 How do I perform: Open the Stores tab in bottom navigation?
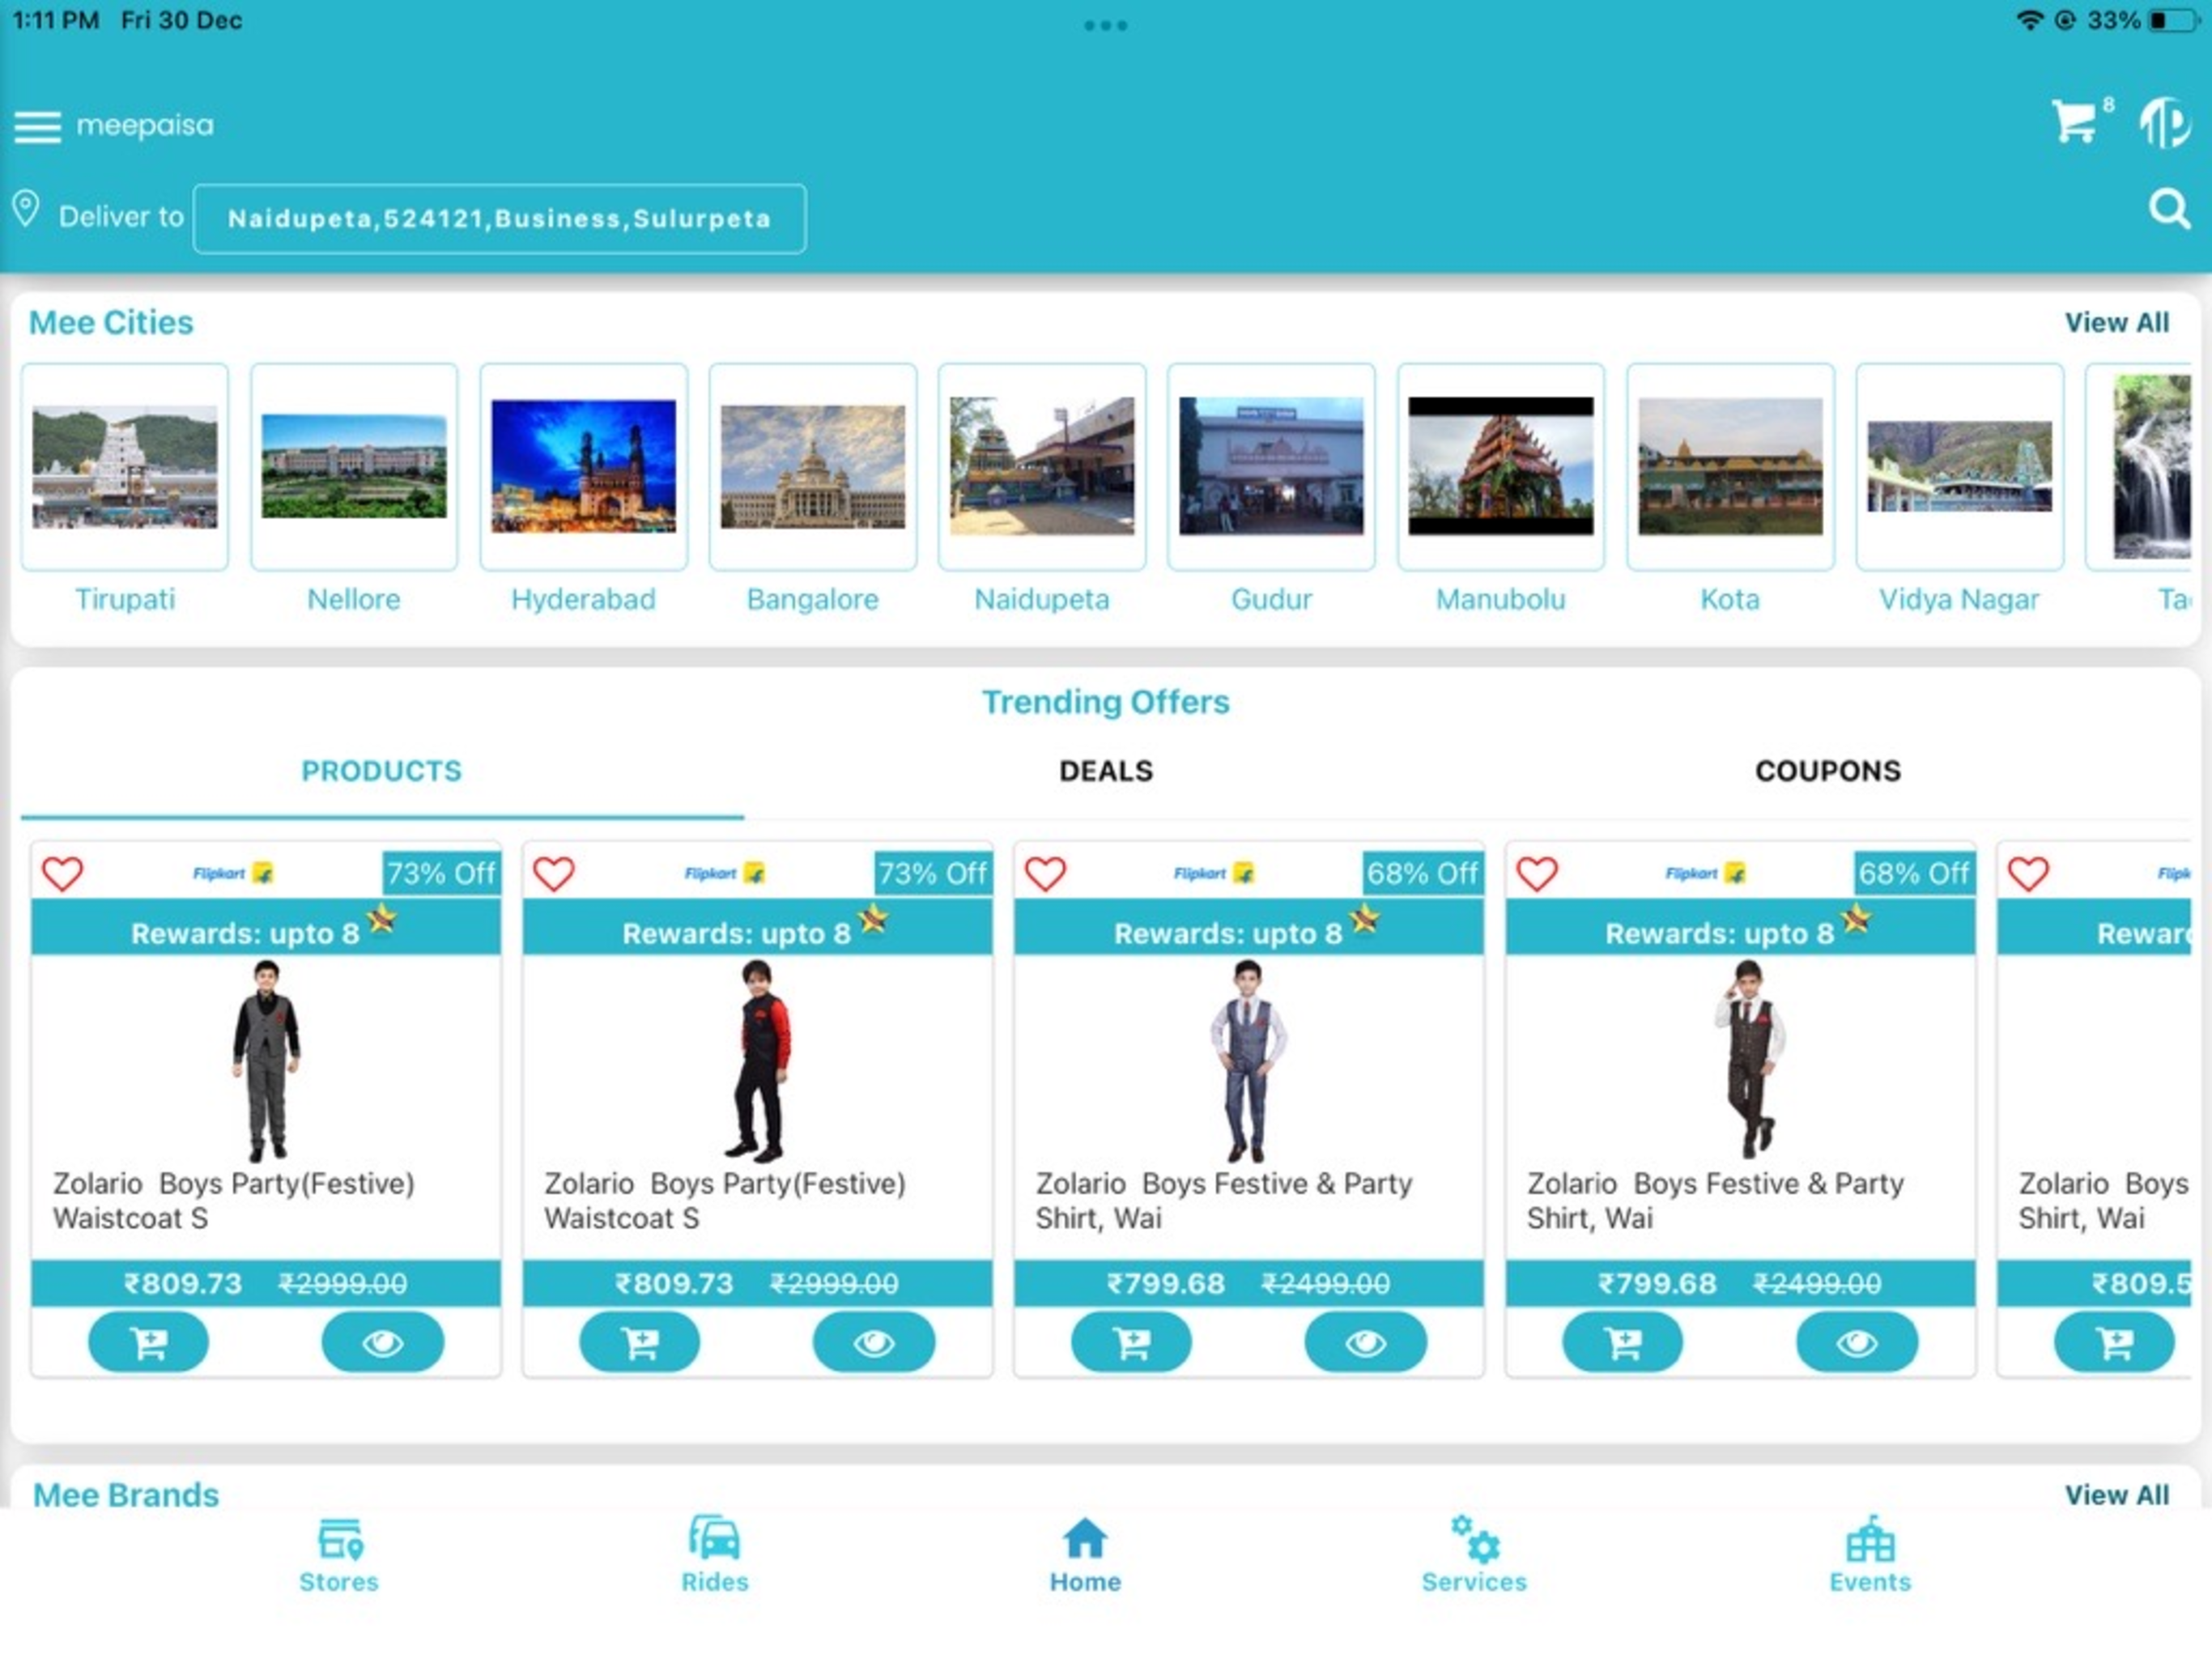[x=339, y=1555]
